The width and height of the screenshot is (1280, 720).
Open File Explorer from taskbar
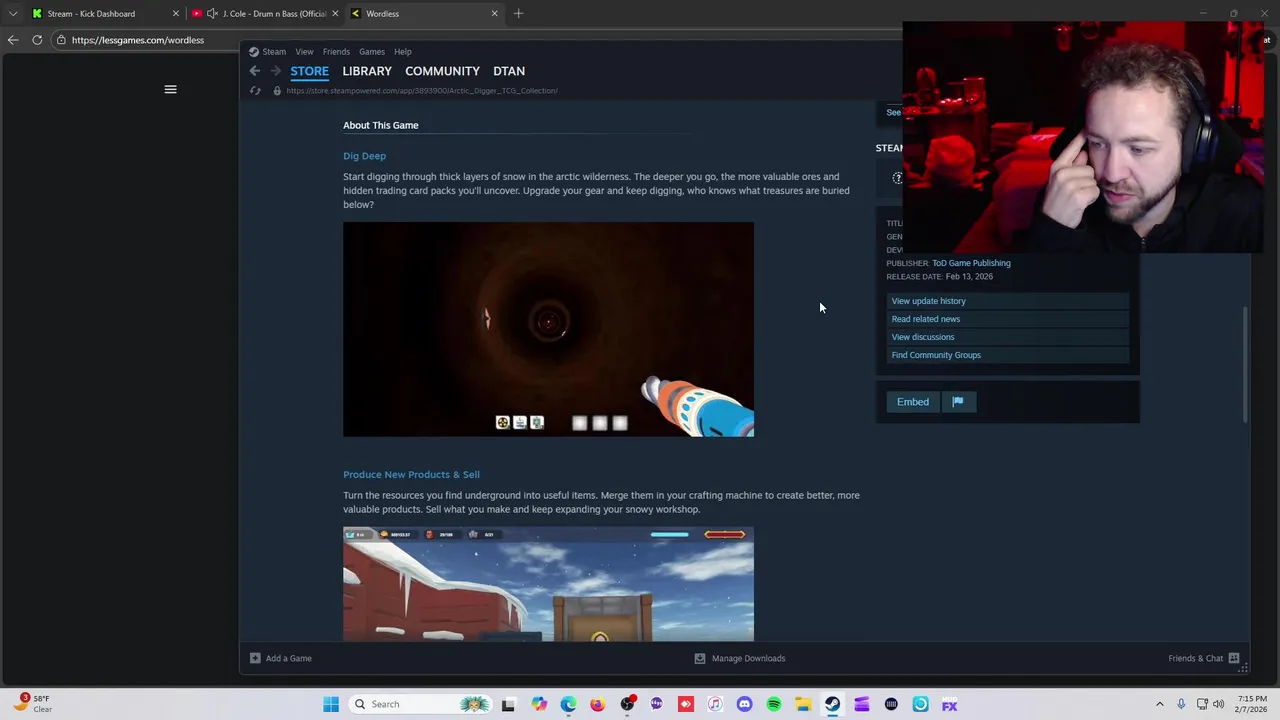pyautogui.click(x=803, y=704)
